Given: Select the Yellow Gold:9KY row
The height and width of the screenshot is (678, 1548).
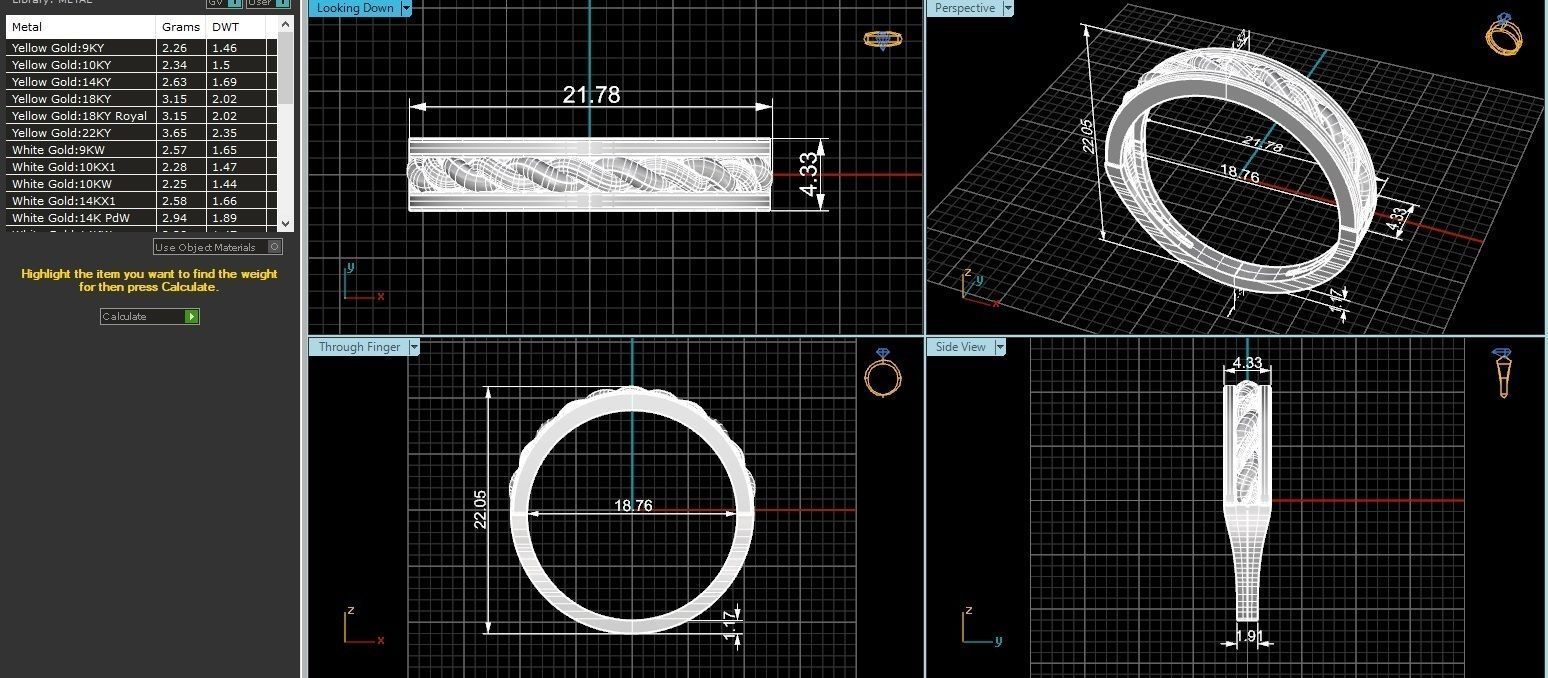Looking at the screenshot, I should pos(142,48).
